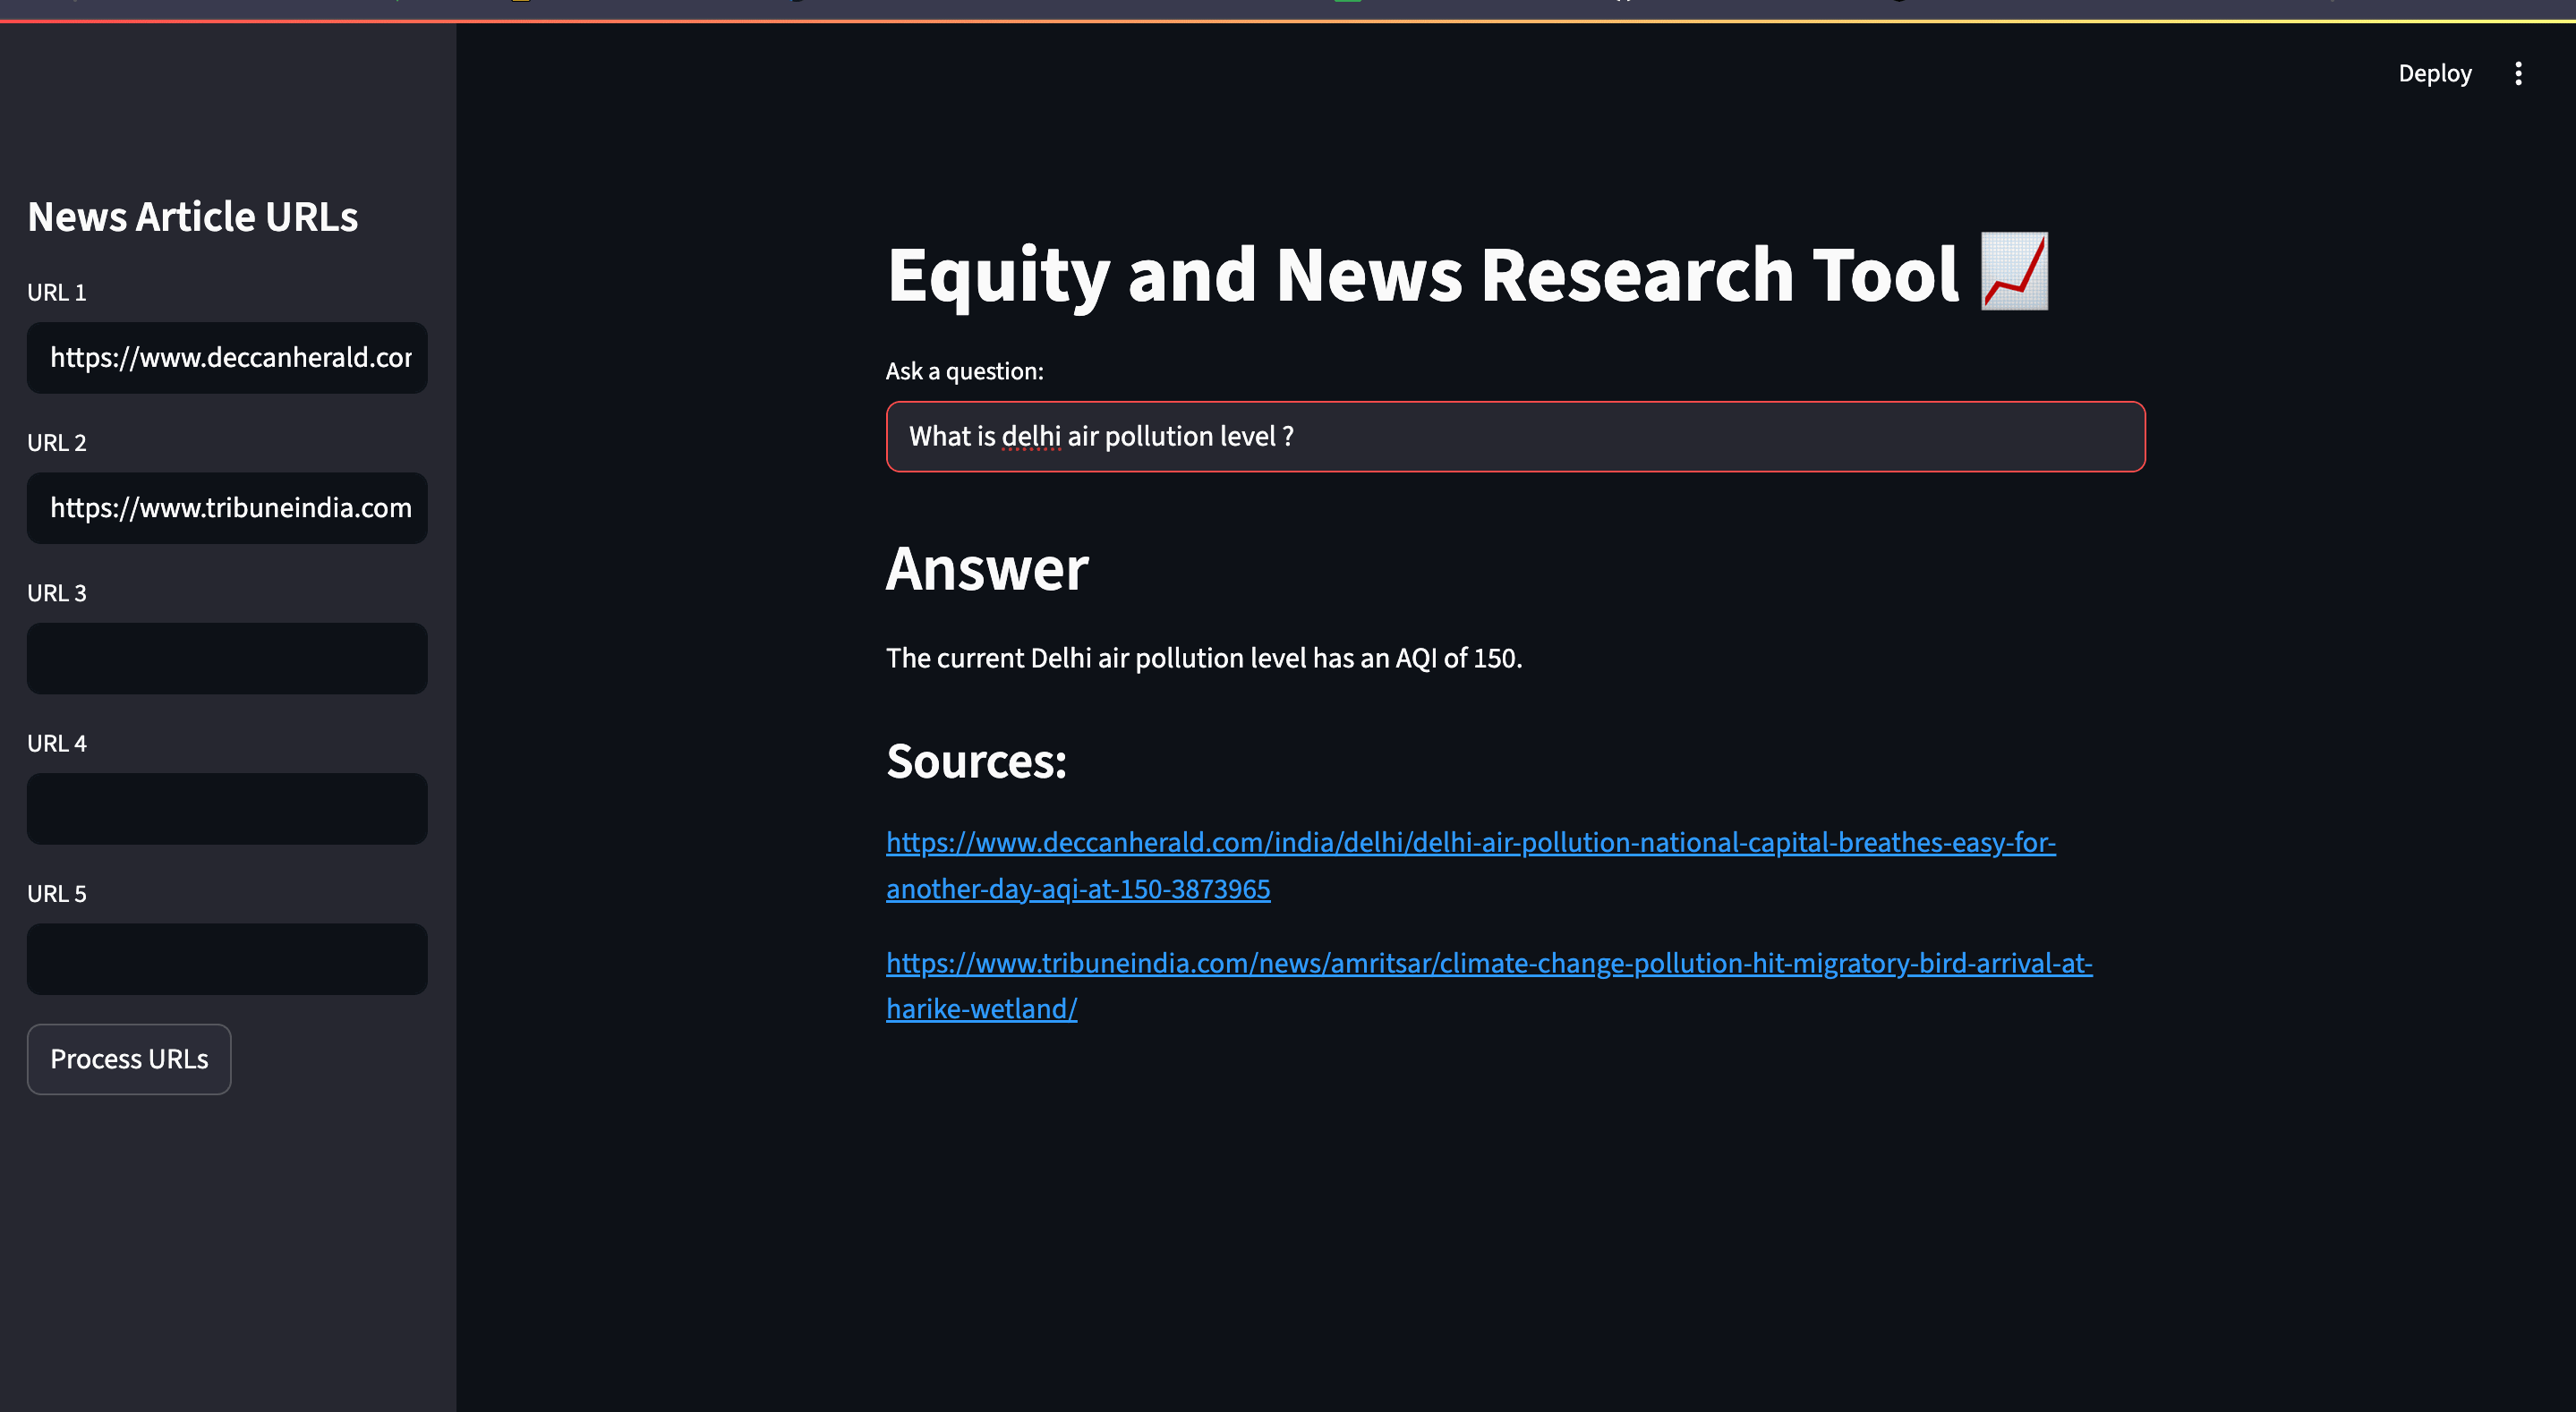Click the Ask a question label
The width and height of the screenshot is (2576, 1412).
(964, 371)
